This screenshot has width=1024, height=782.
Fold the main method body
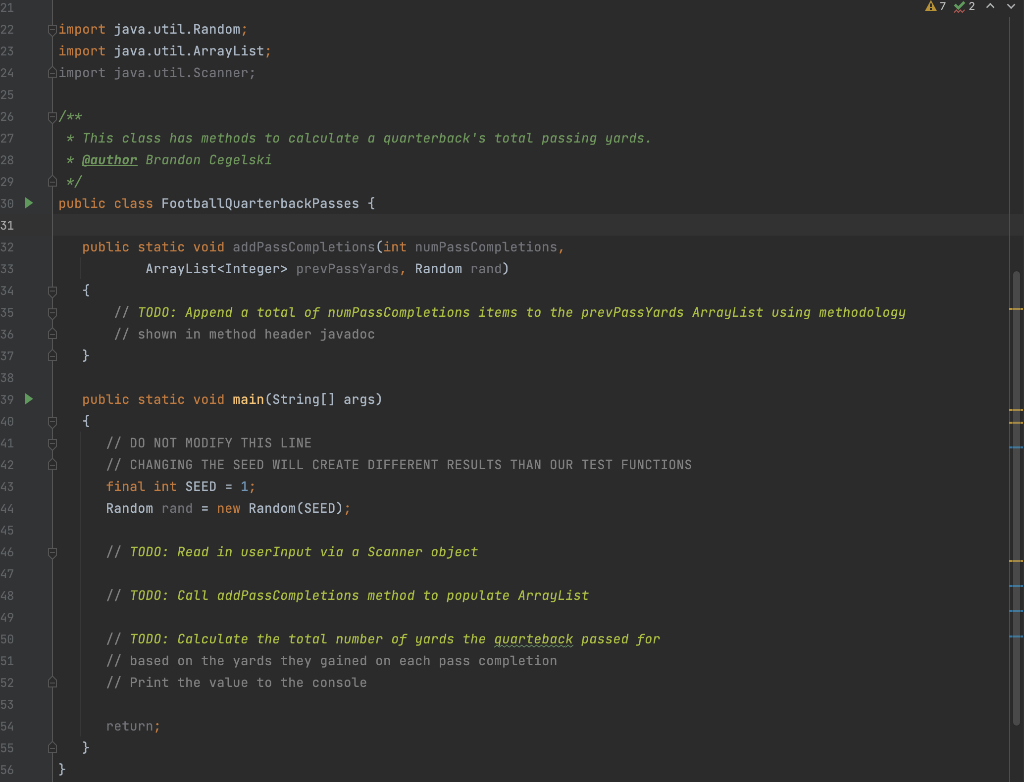coord(50,421)
